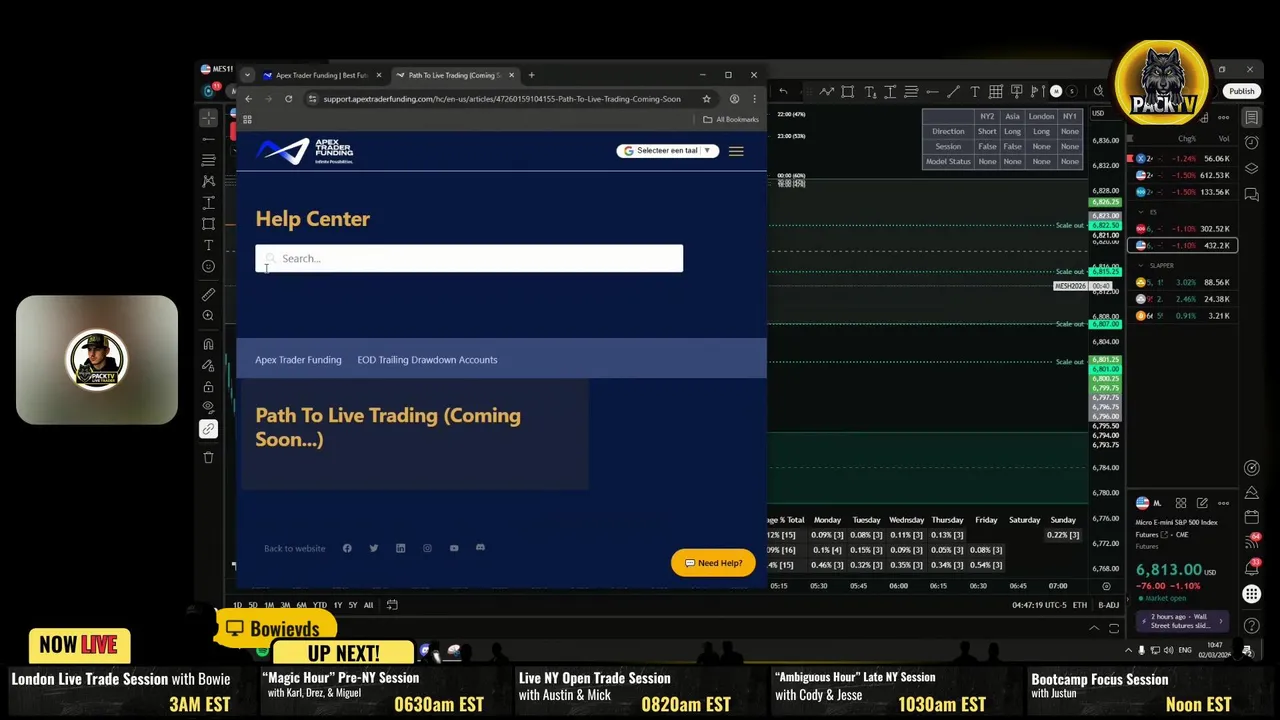
Task: Bookmark this page with the star icon
Action: tap(706, 99)
